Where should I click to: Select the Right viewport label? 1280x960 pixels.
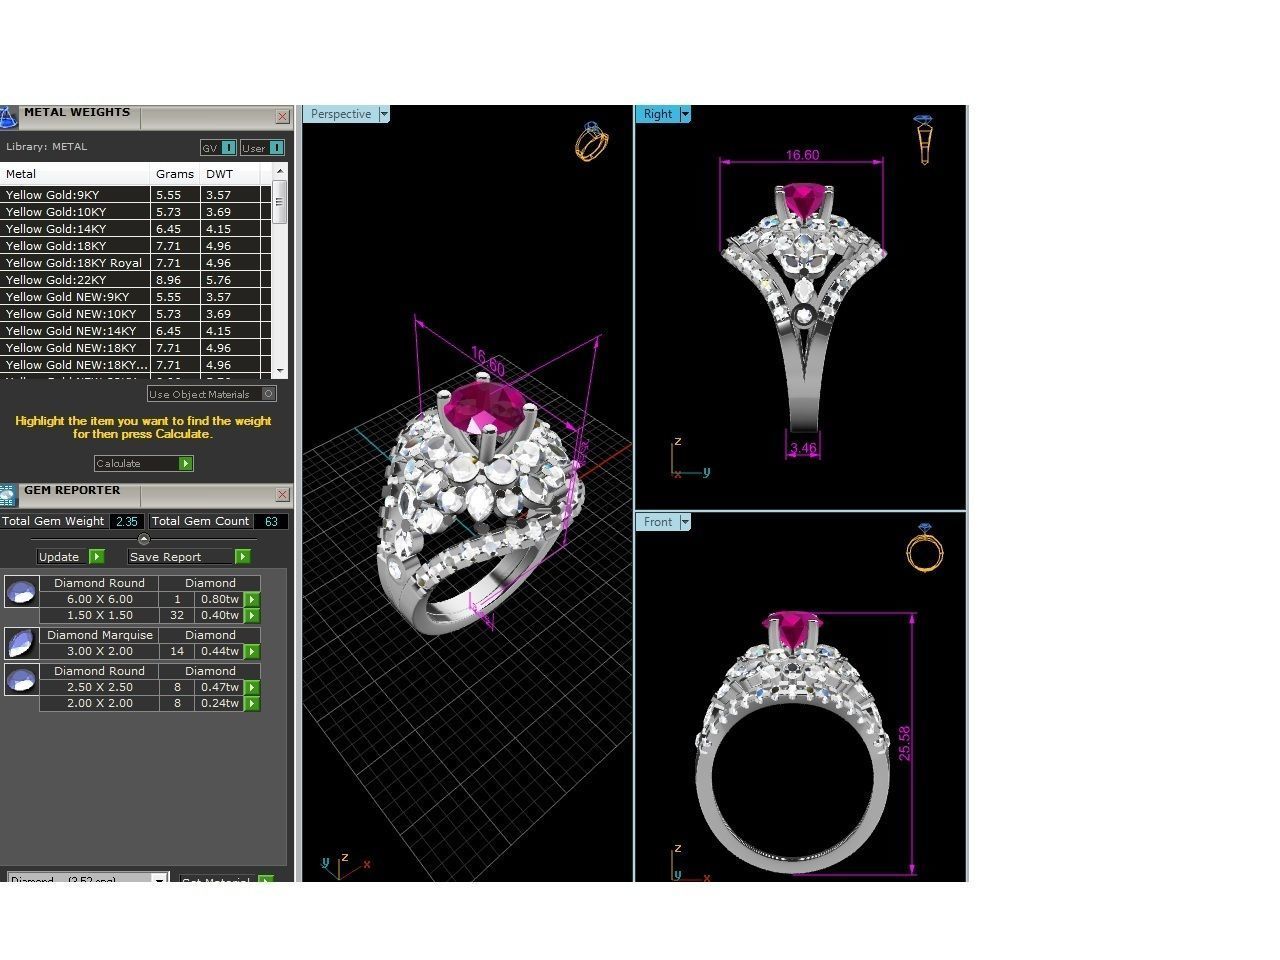(658, 114)
